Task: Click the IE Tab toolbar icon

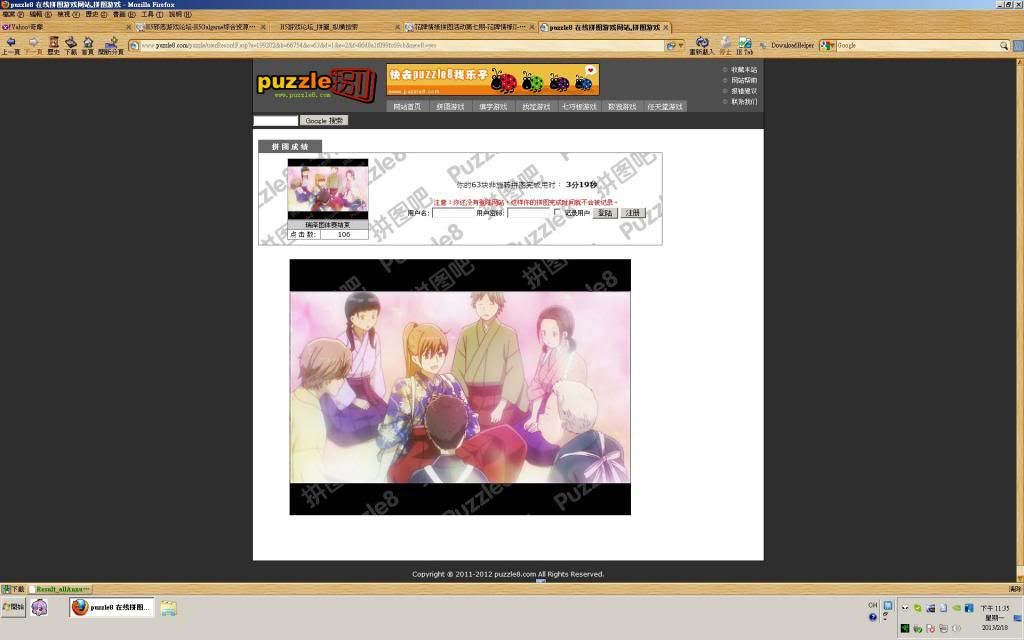Action: pyautogui.click(x=744, y=45)
